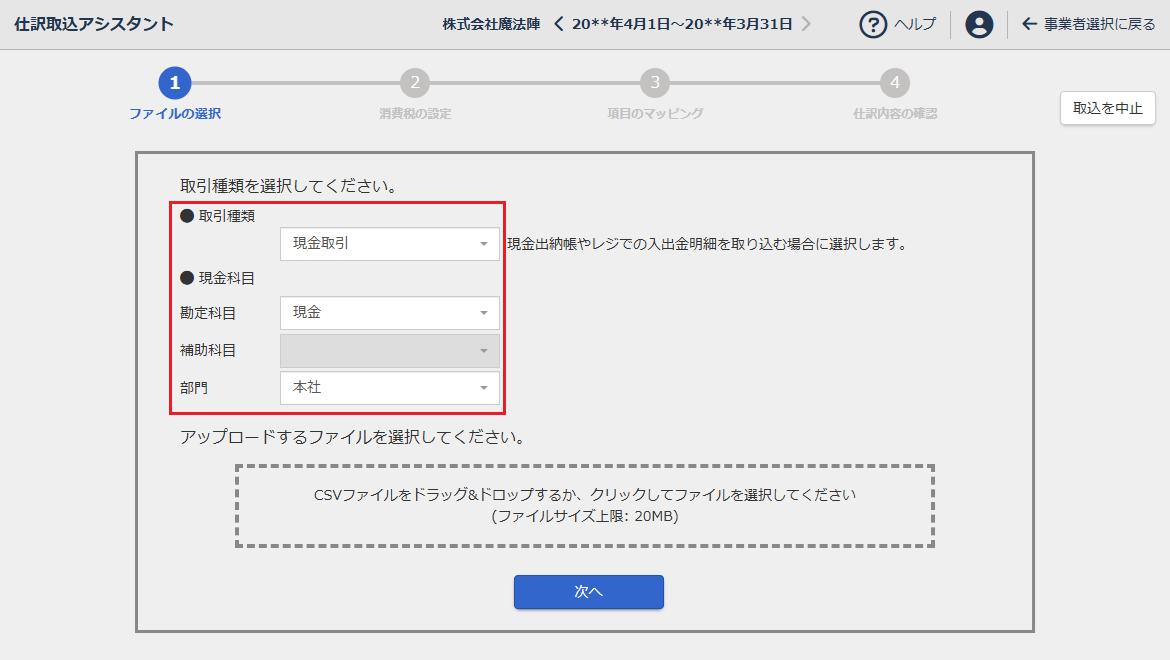The height and width of the screenshot is (660, 1170).
Task: Click step 3 circle 項目のマッピング
Action: pyautogui.click(x=655, y=83)
